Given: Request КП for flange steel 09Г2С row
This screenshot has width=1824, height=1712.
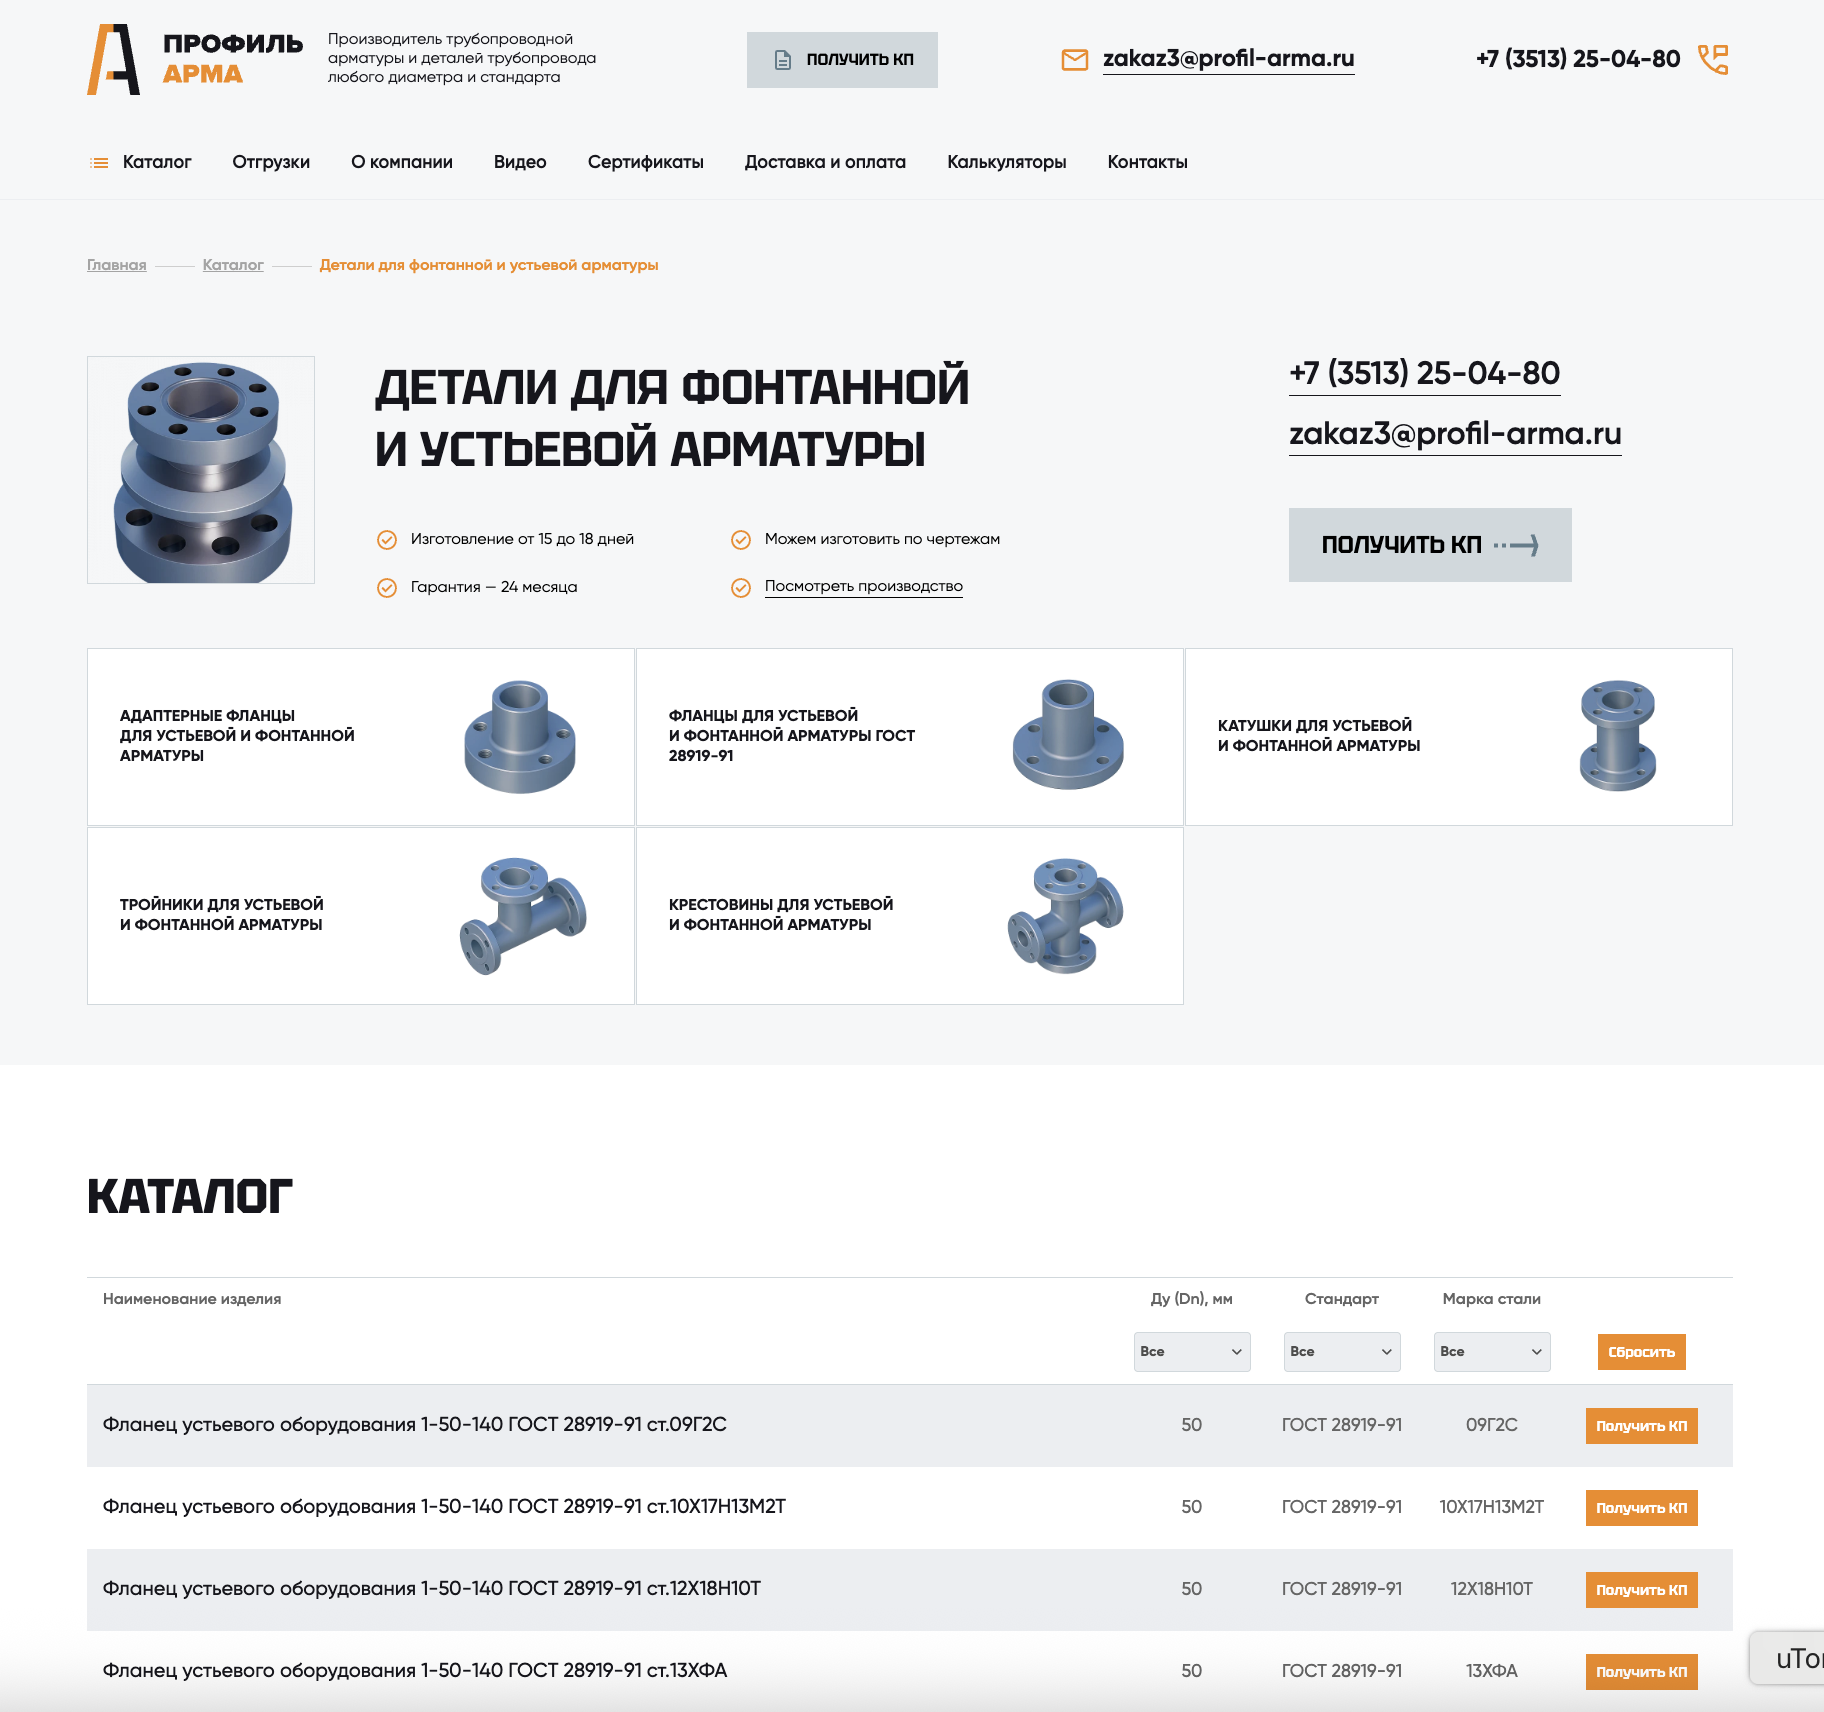Looking at the screenshot, I should pyautogui.click(x=1641, y=1425).
